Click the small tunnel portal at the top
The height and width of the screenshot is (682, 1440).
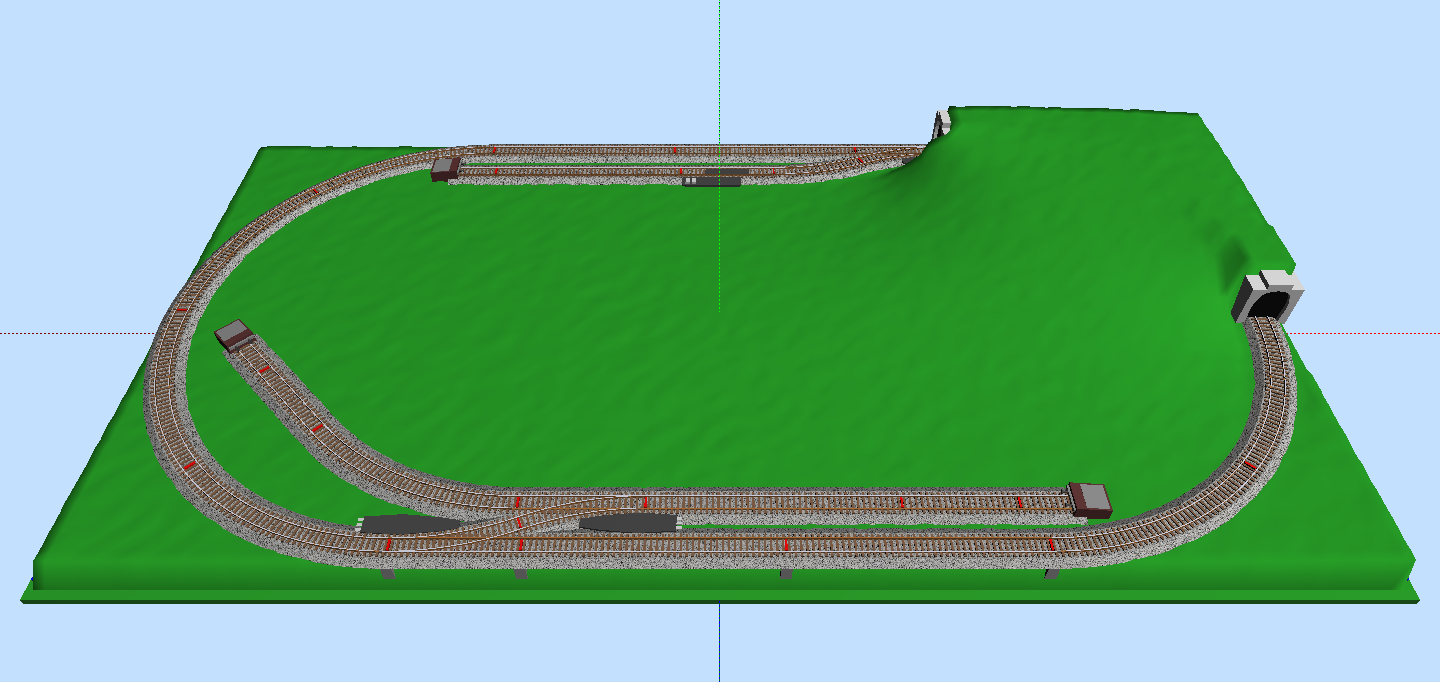pos(941,125)
